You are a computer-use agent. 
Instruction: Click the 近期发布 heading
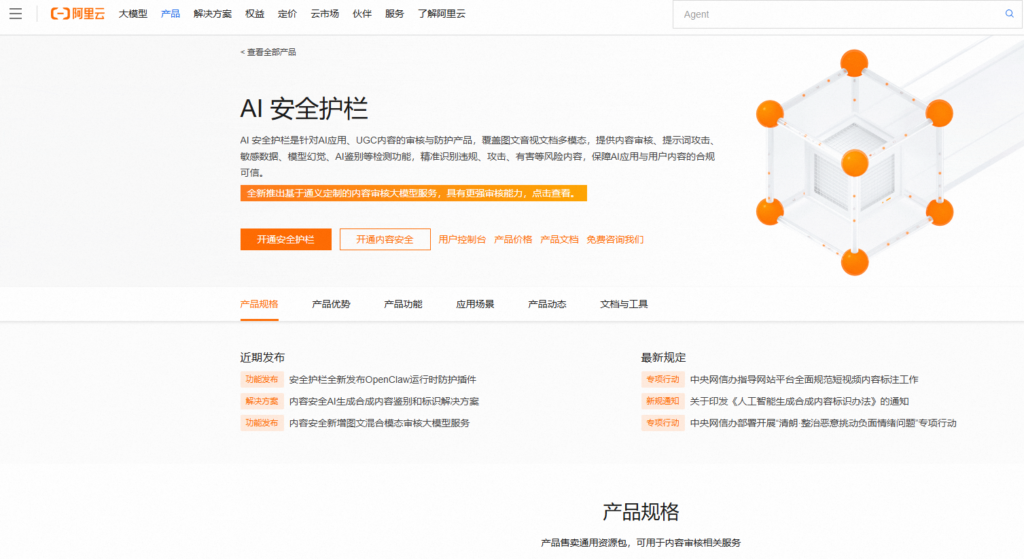[x=262, y=357]
